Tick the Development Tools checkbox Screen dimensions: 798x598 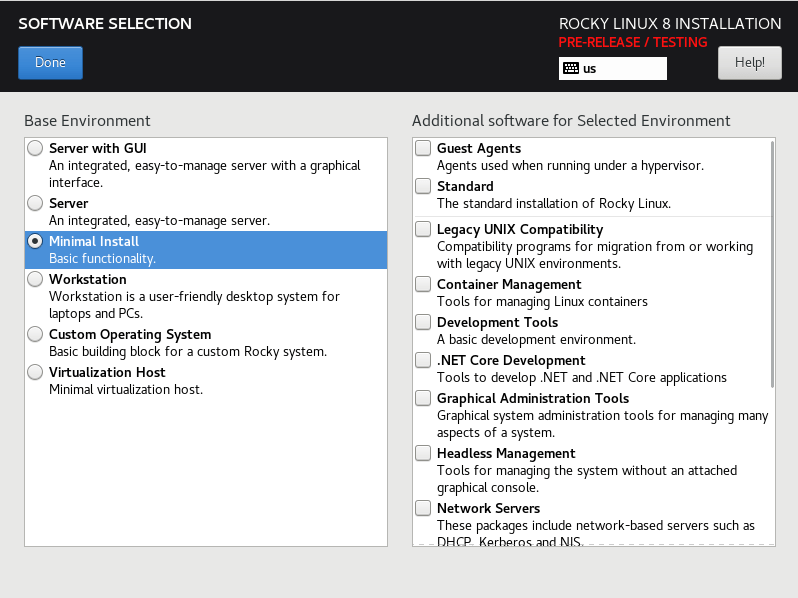tap(423, 322)
